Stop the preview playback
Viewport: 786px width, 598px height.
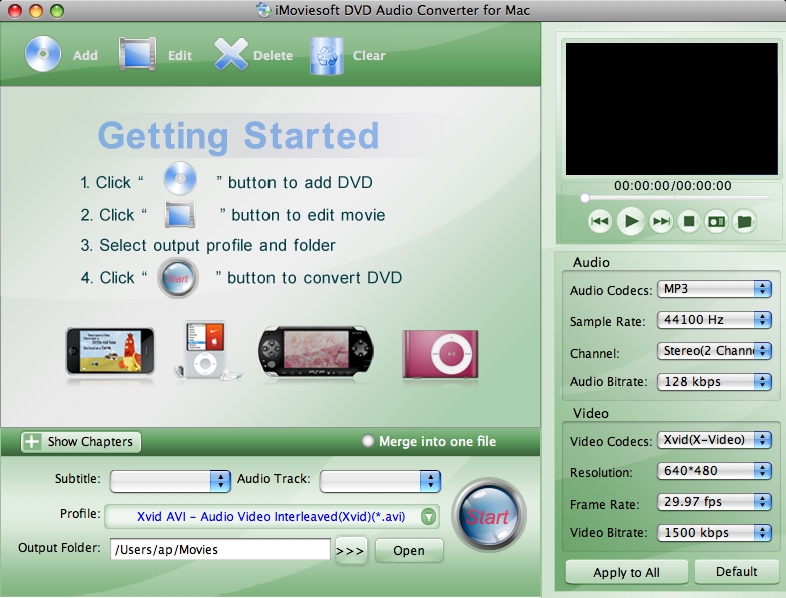tap(688, 222)
